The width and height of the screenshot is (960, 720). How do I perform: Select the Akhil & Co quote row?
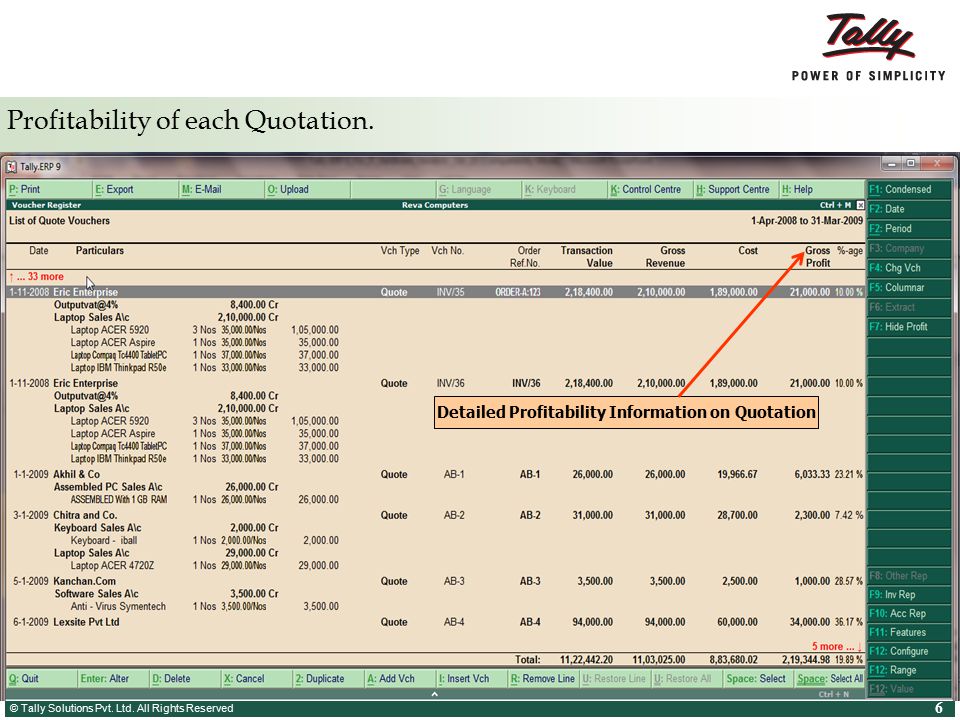click(x=435, y=474)
